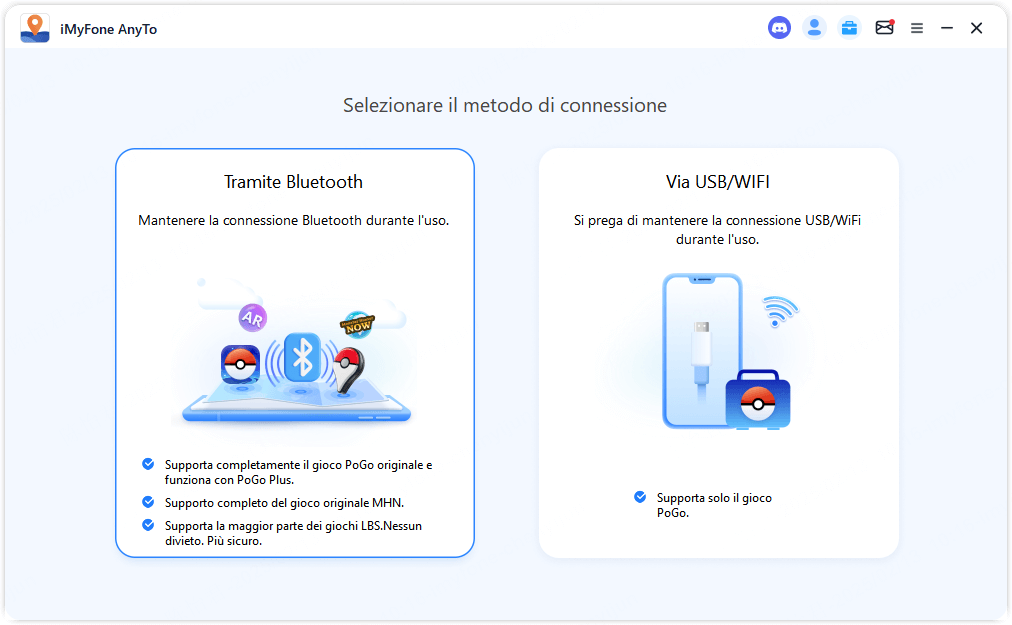
Task: Select the Tramite Bluetooth connection card
Action: (295, 353)
